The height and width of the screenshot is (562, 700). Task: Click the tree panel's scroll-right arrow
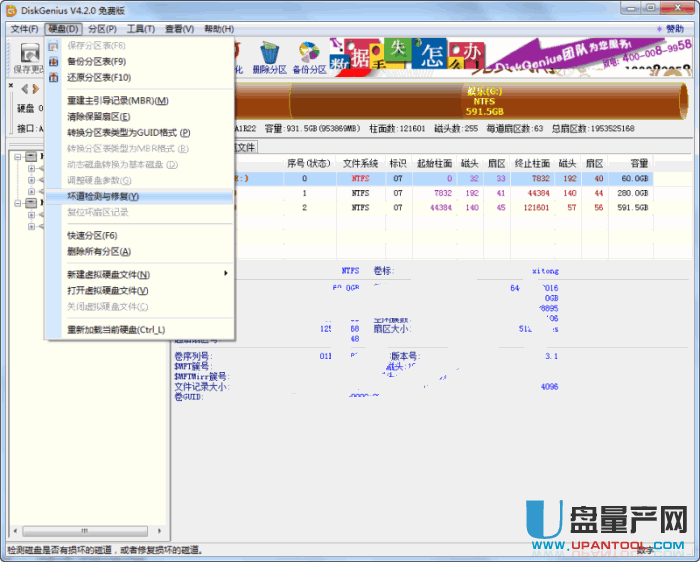point(159,531)
